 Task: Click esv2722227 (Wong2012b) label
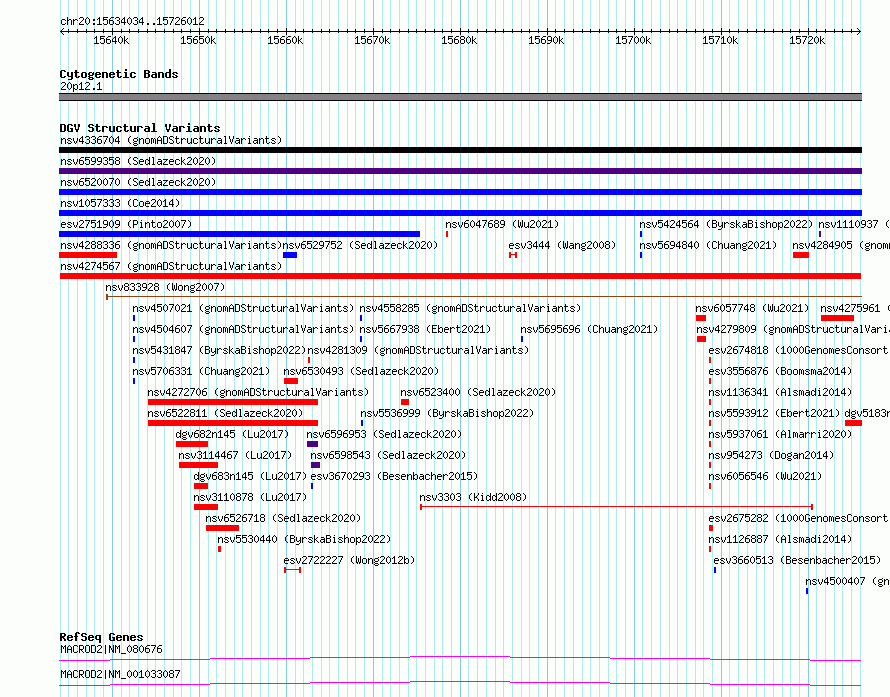349,560
